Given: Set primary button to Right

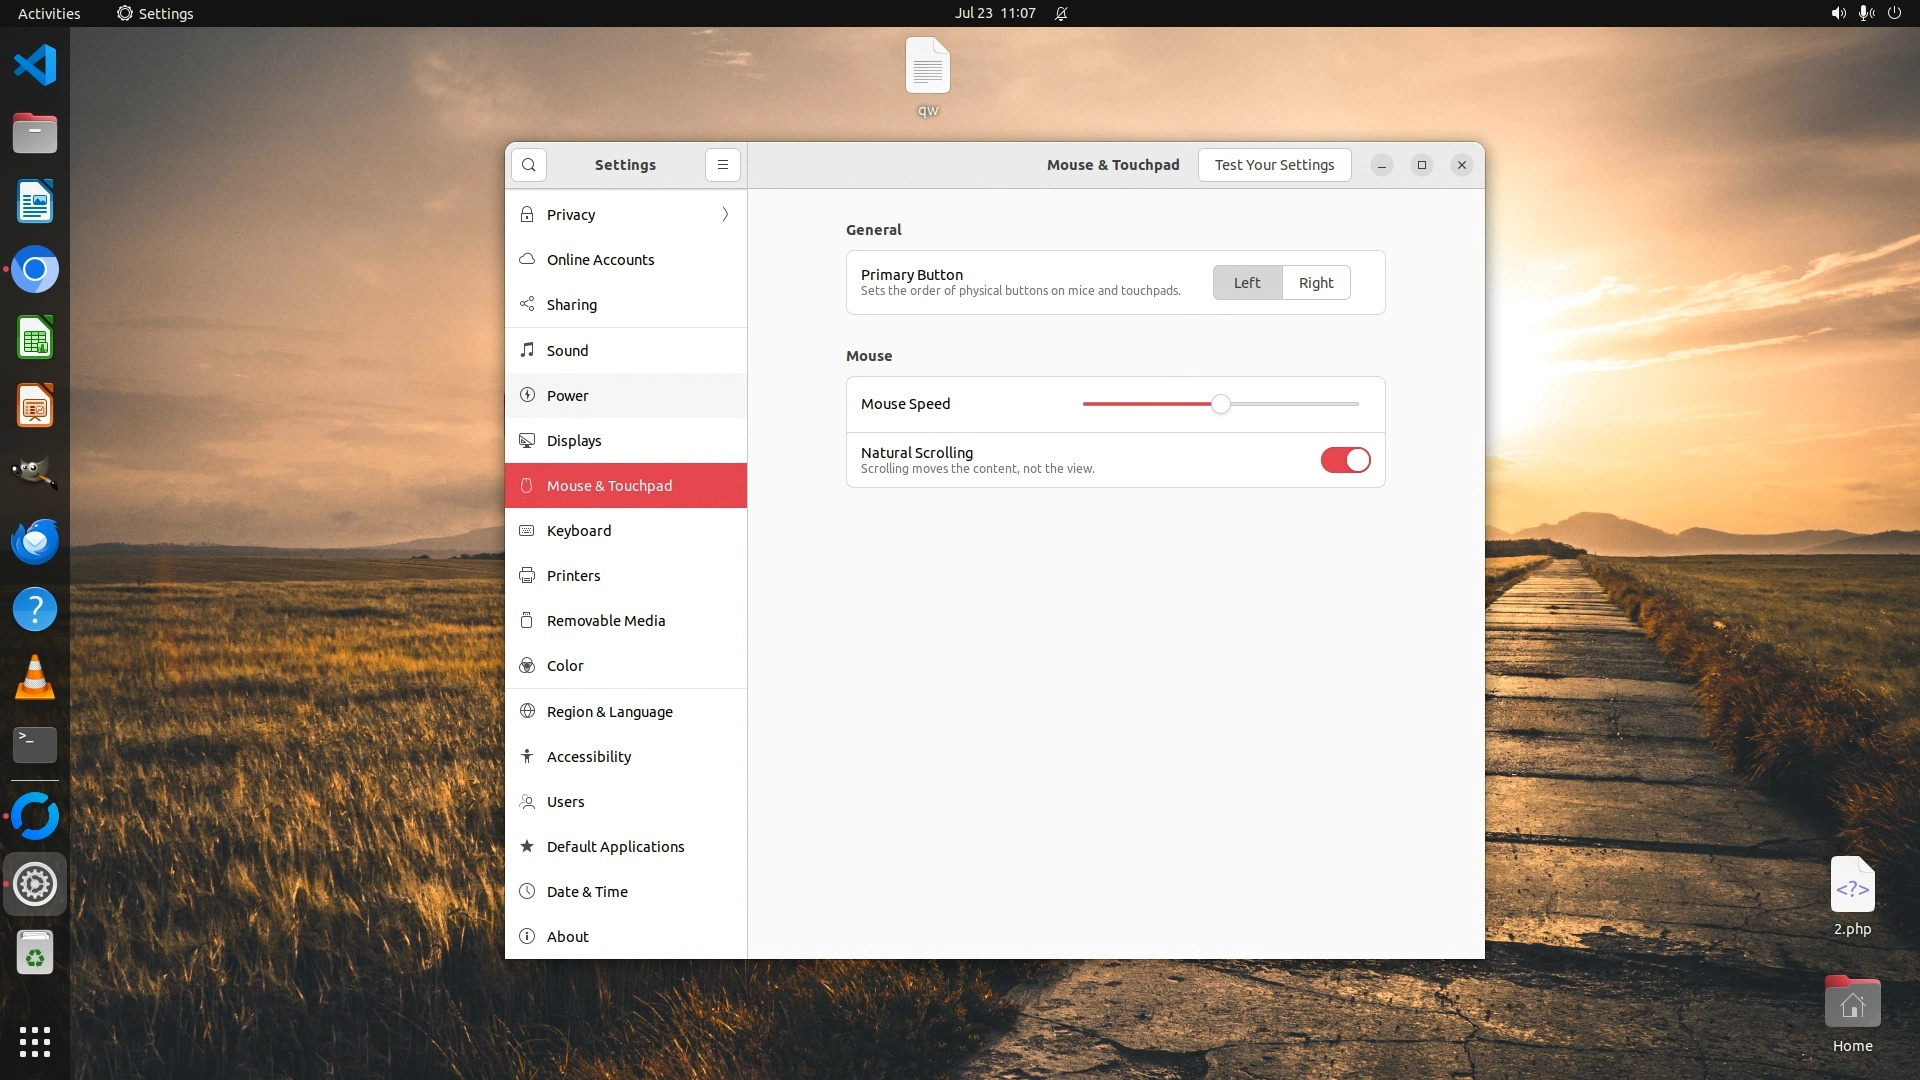Looking at the screenshot, I should coord(1315,283).
